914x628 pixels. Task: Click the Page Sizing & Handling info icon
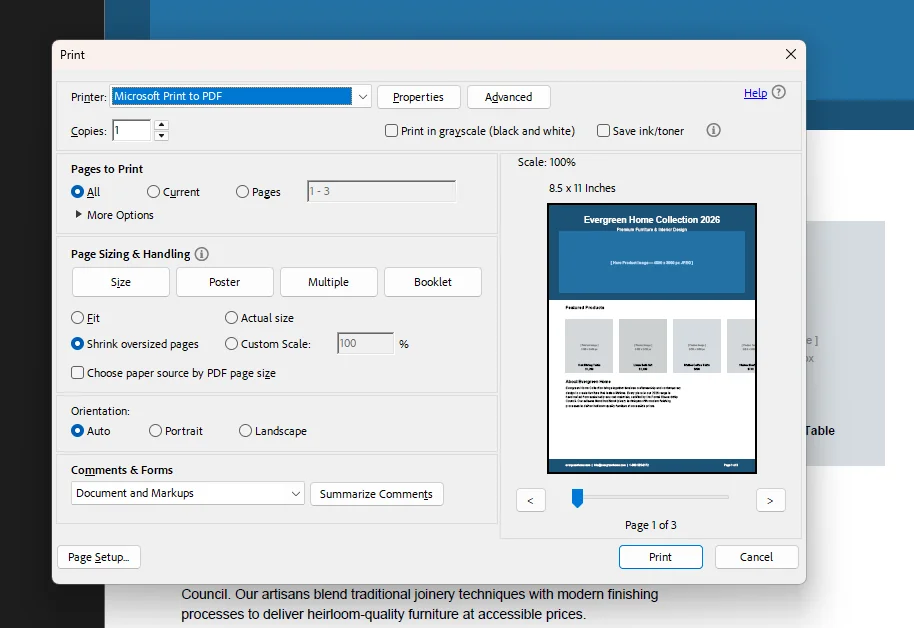[202, 254]
